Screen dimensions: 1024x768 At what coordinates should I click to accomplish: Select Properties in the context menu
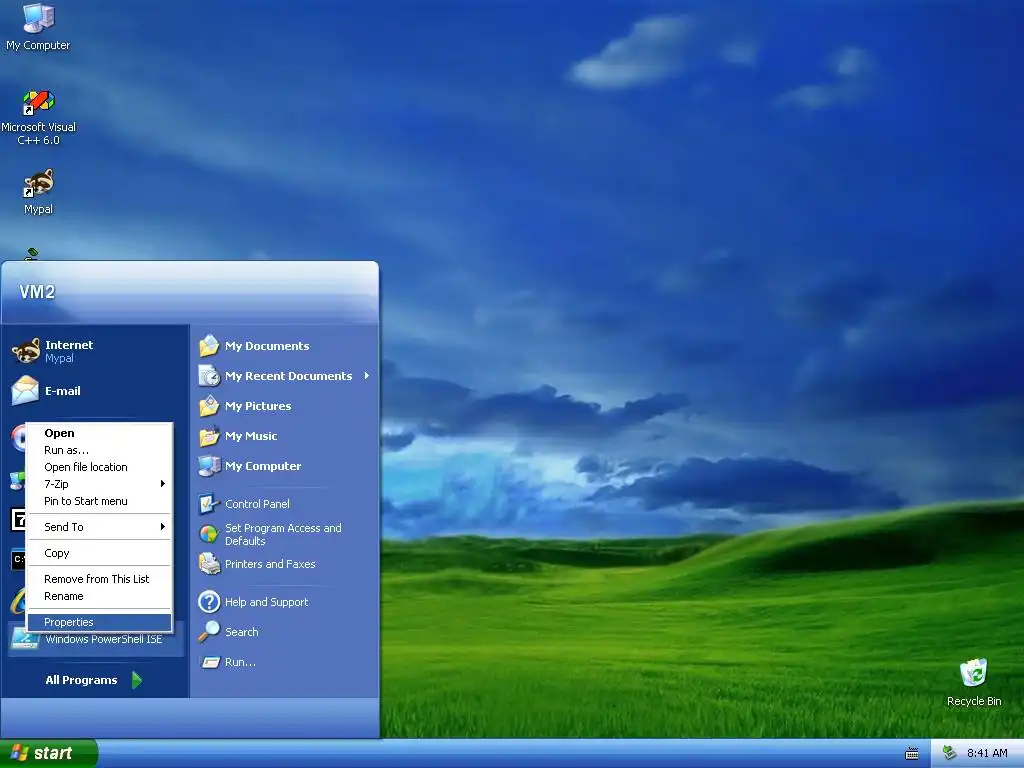(99, 622)
